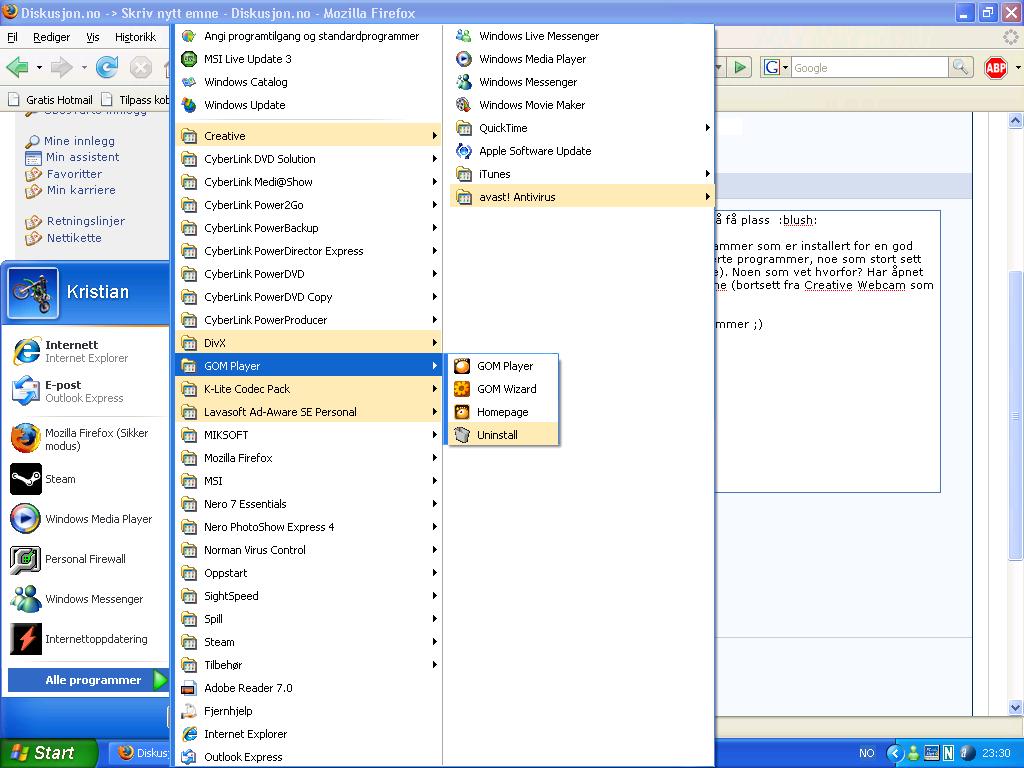Image resolution: width=1024 pixels, height=768 pixels.
Task: Open Windows Live Messenger
Action: [x=581, y=36]
